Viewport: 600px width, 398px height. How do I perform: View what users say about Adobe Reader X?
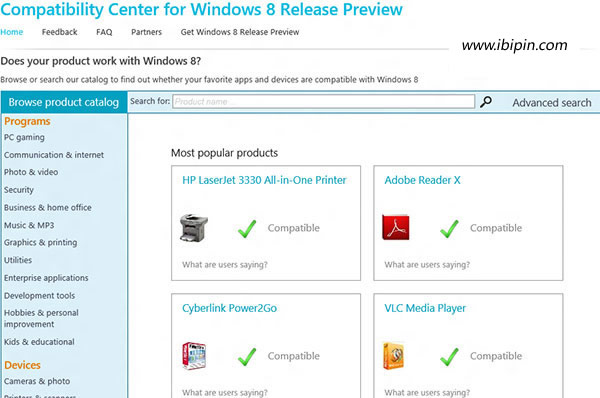point(427,264)
